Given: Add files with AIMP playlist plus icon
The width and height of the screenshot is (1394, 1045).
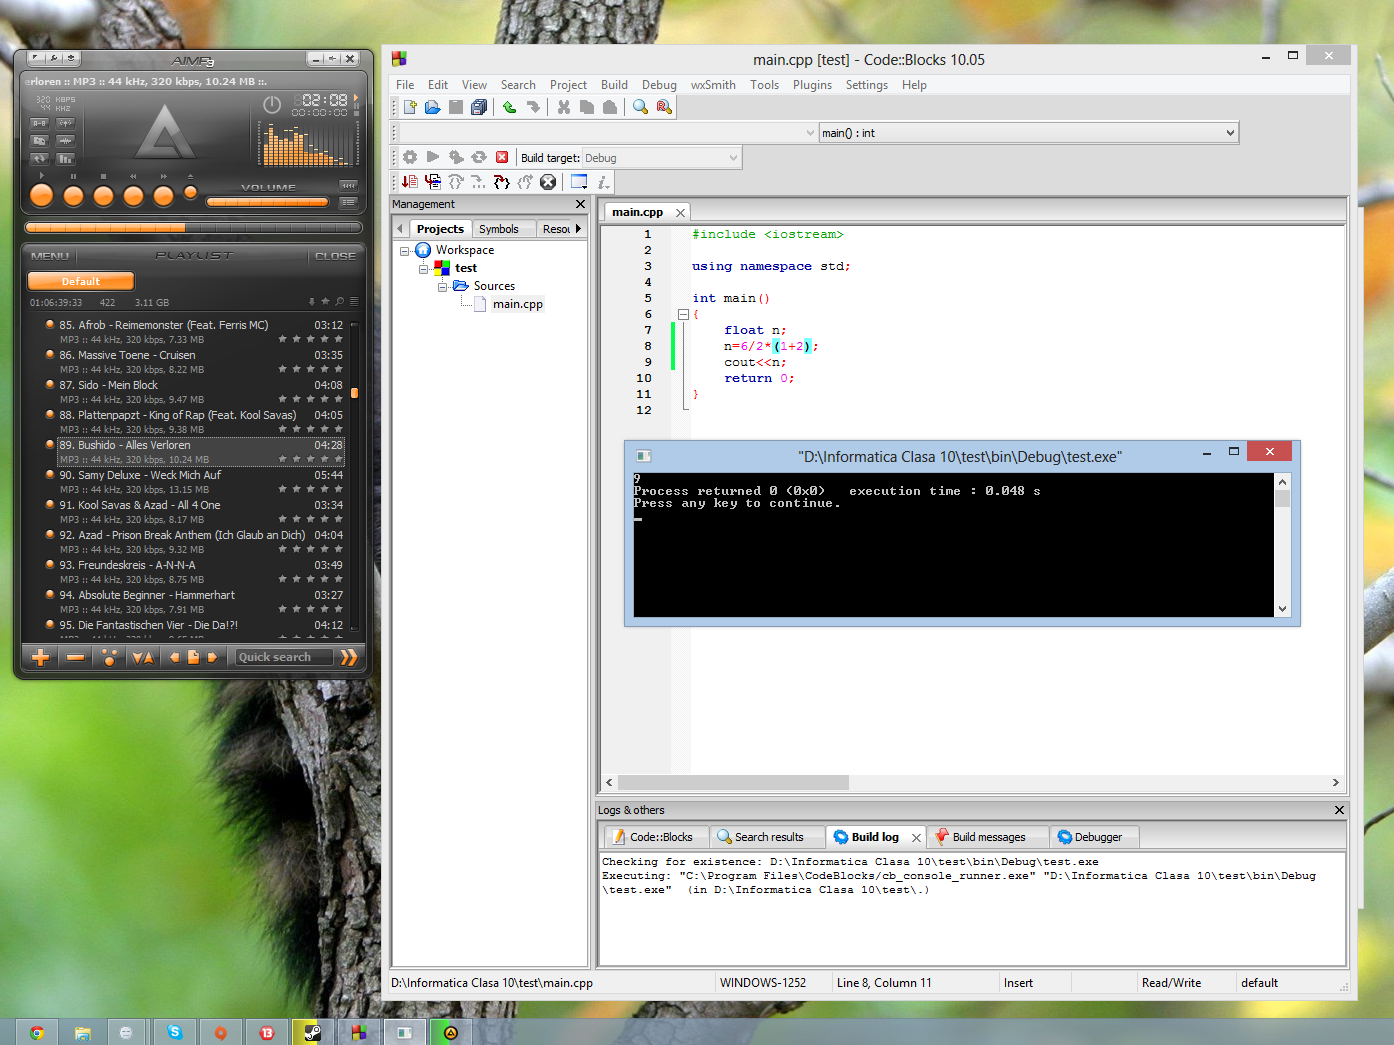Looking at the screenshot, I should point(41,657).
